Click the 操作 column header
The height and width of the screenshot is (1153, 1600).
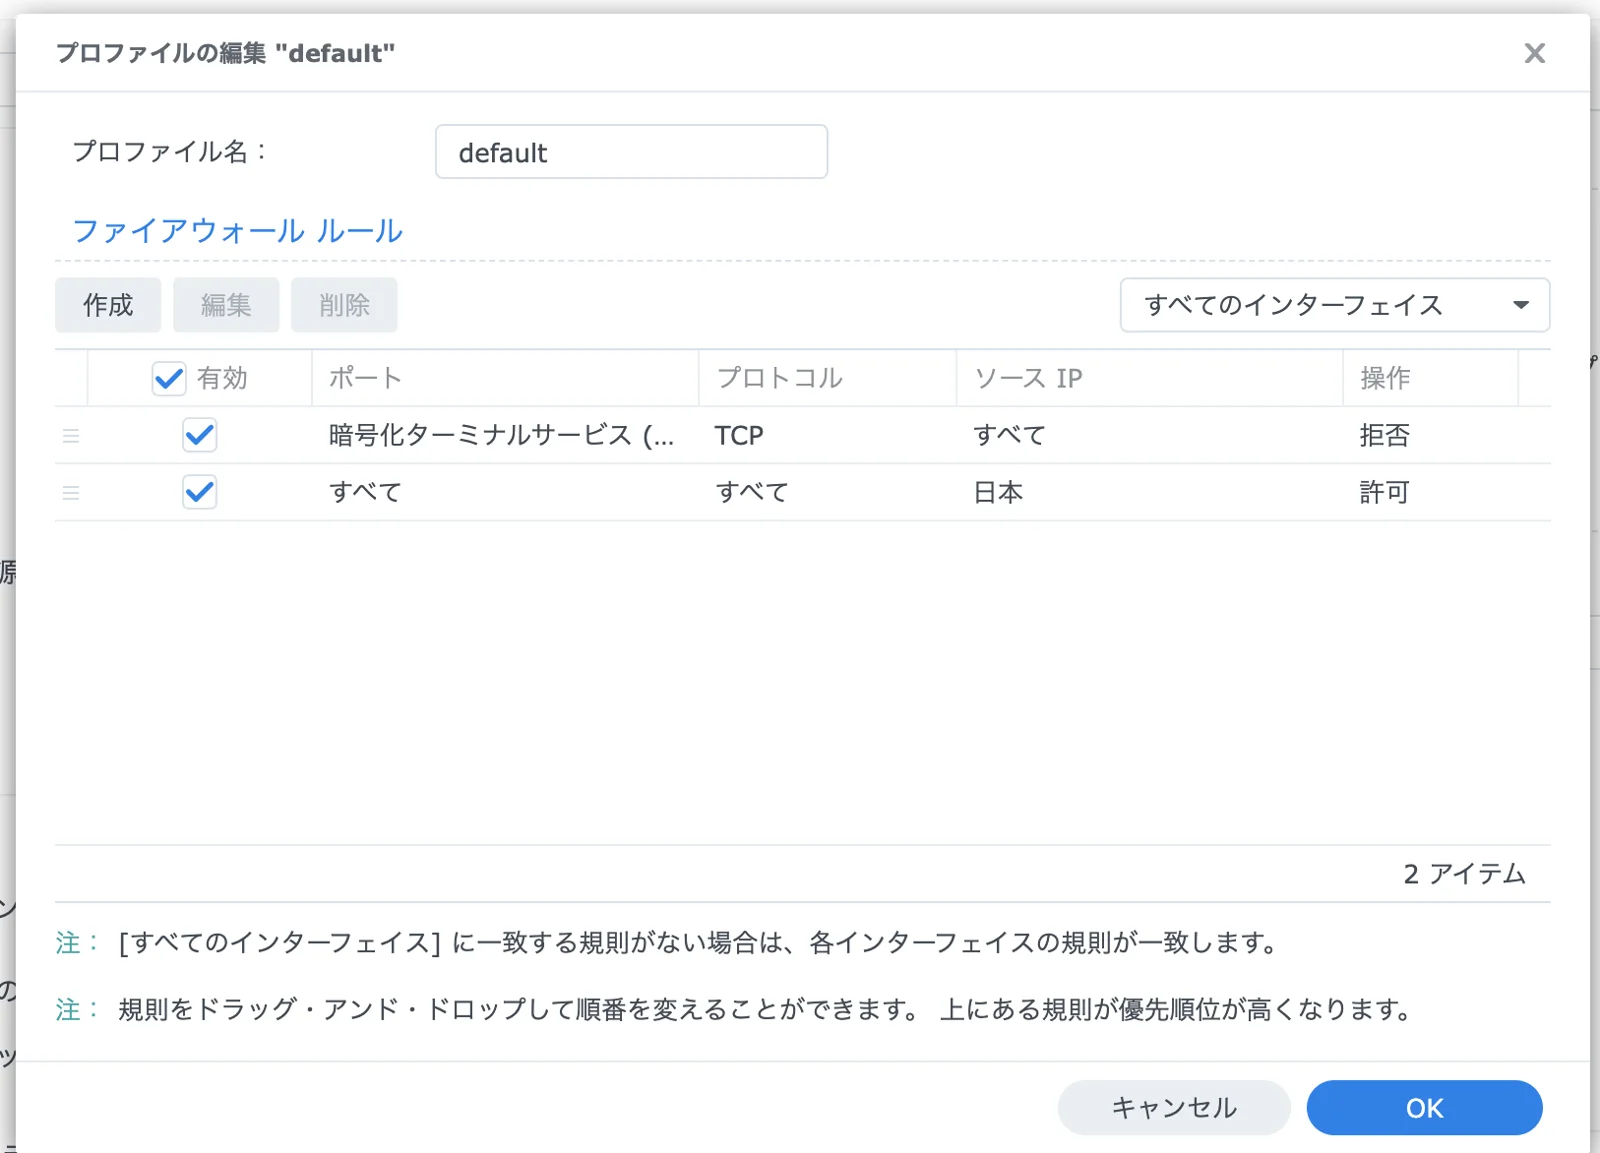click(1430, 378)
